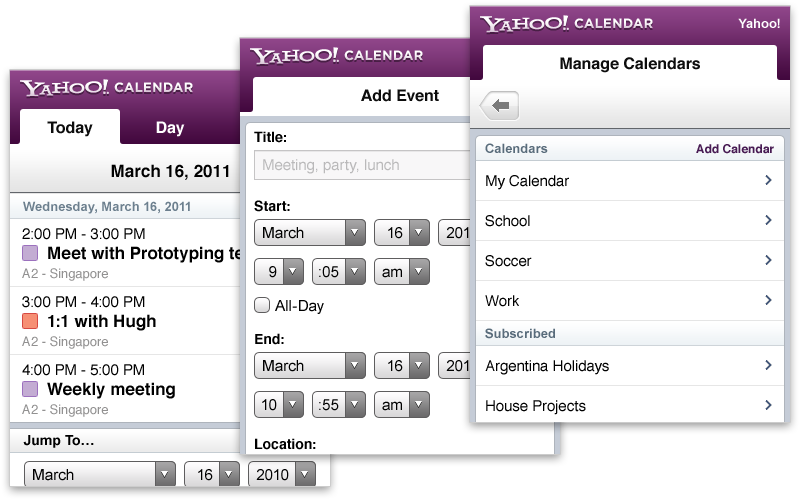Click the chevron next to Soccer

point(768,260)
